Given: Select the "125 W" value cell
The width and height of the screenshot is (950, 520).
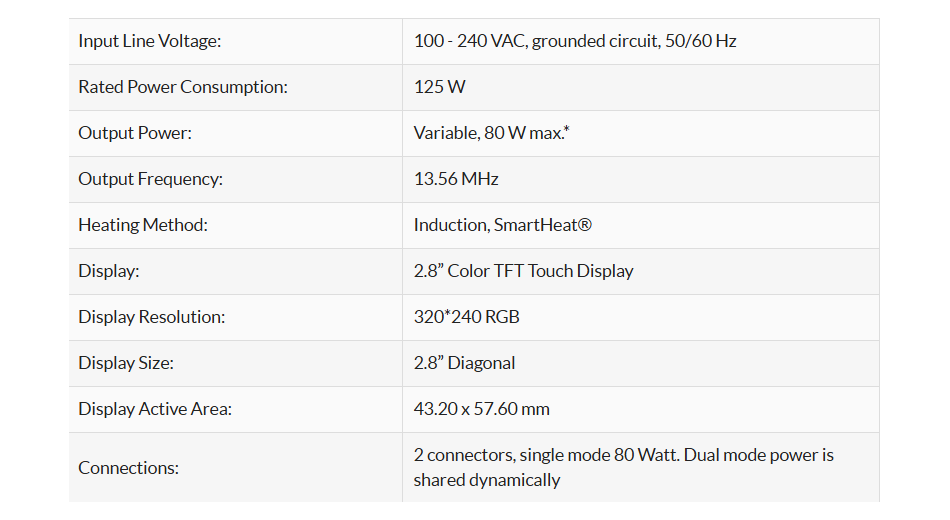Looking at the screenshot, I should [x=440, y=87].
